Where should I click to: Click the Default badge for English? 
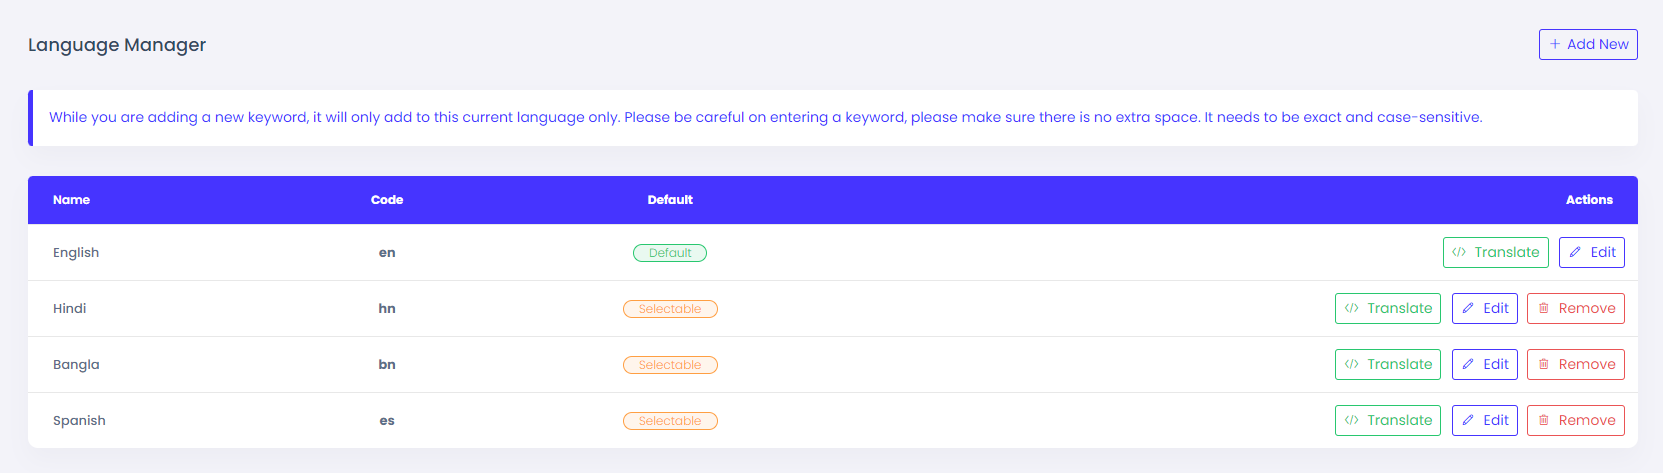click(670, 253)
